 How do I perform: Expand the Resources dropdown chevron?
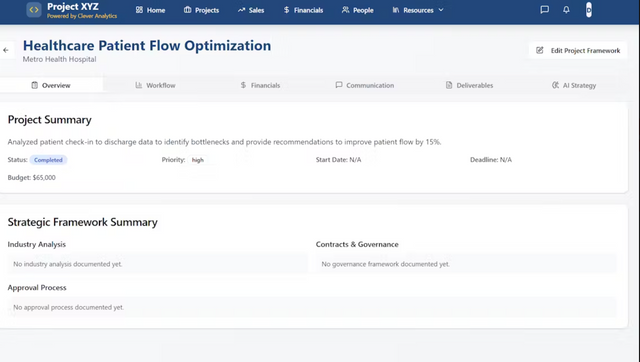click(x=441, y=10)
